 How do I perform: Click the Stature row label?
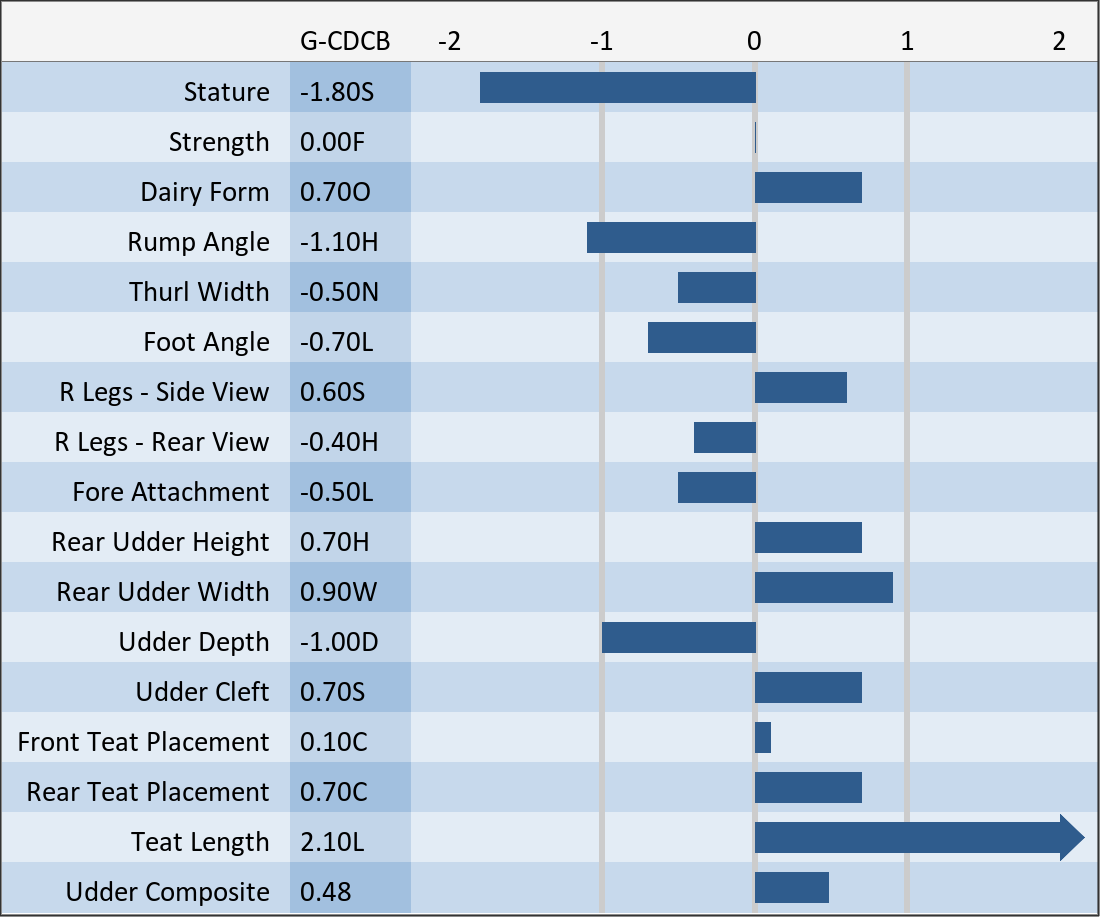pos(226,92)
